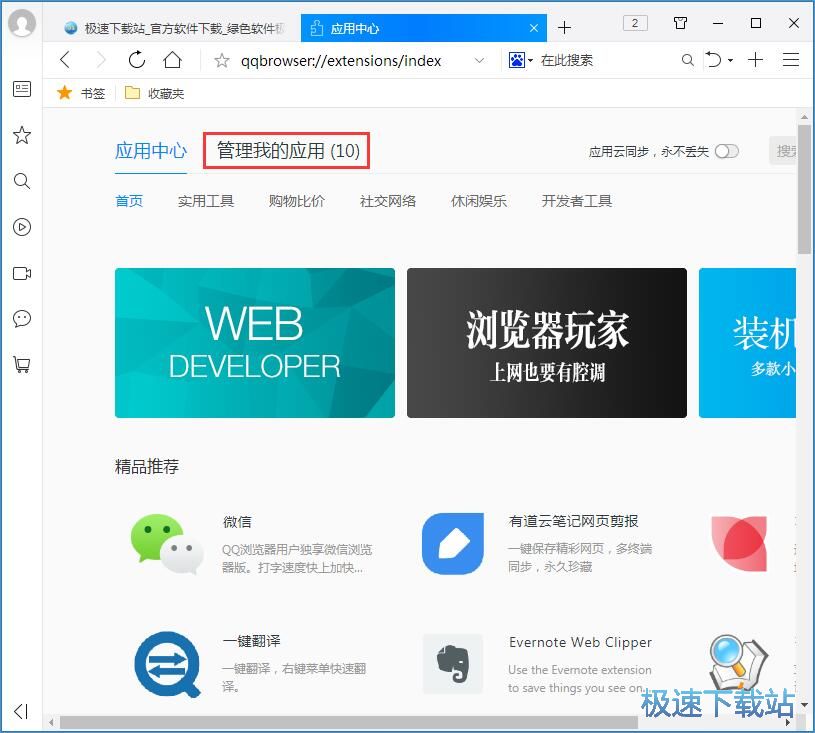Reload the page with the refresh icon
Screen dimensions: 815x733
pyautogui.click(x=137, y=60)
